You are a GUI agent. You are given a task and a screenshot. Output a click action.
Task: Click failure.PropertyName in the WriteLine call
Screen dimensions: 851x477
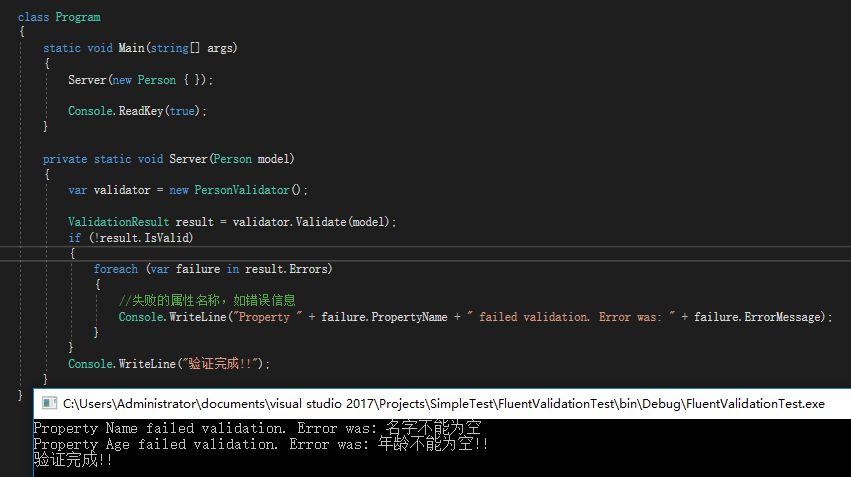tap(384, 317)
